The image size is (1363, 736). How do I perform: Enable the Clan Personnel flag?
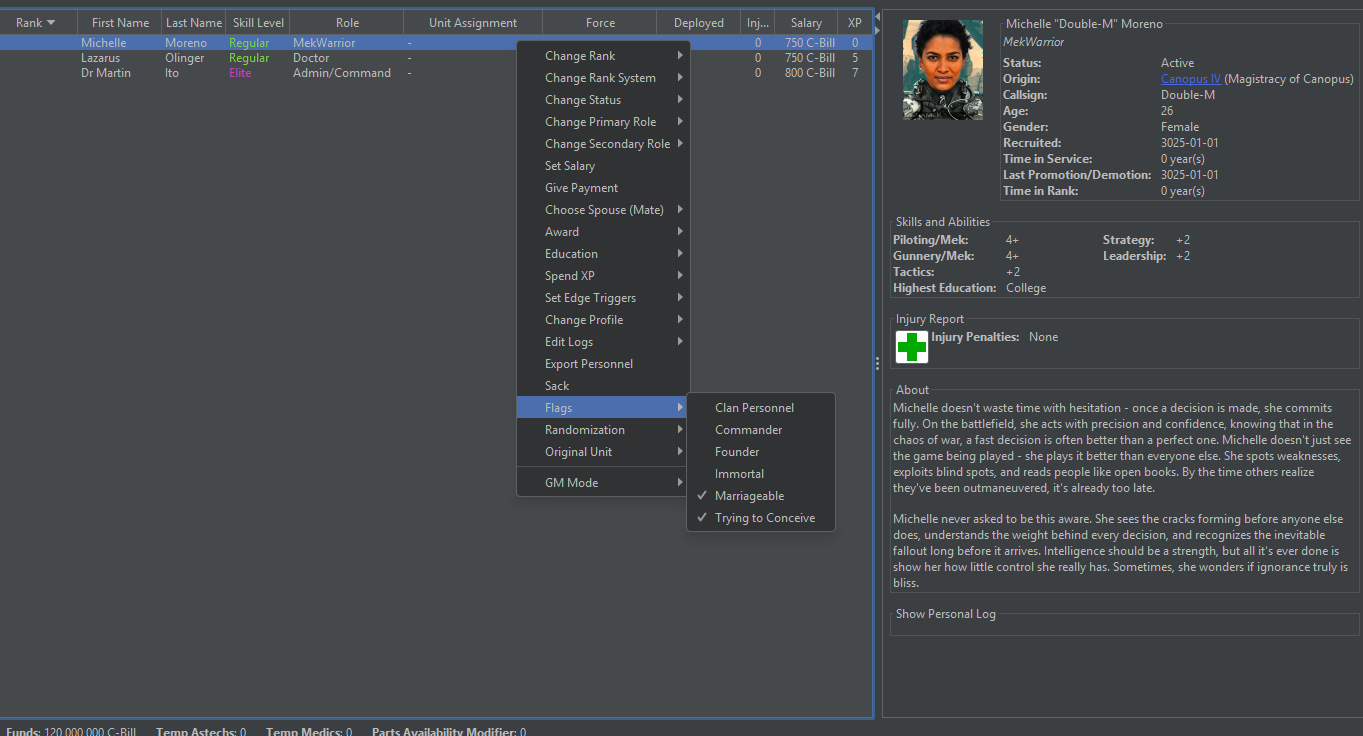click(753, 407)
